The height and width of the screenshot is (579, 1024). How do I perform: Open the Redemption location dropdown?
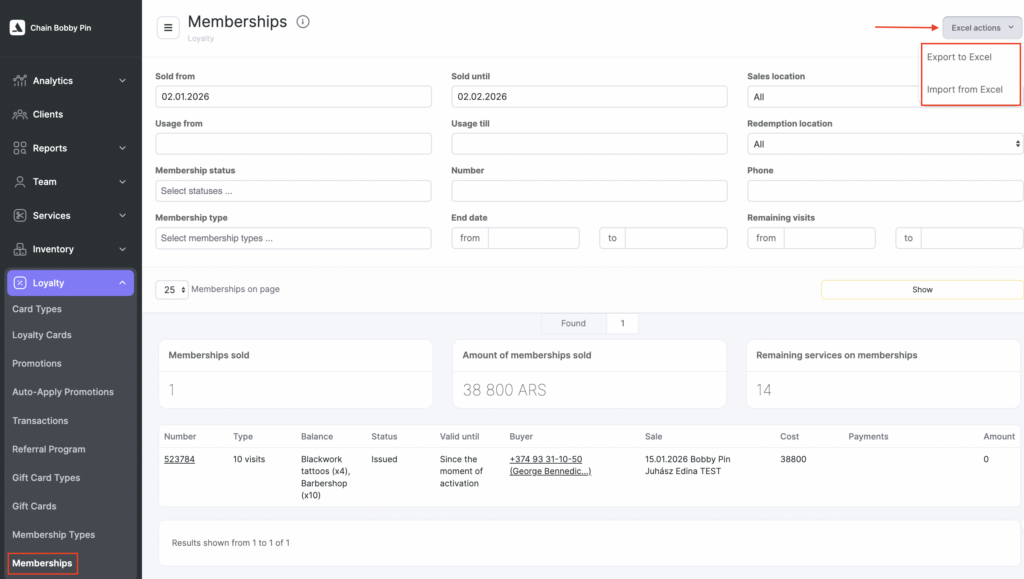tap(884, 144)
